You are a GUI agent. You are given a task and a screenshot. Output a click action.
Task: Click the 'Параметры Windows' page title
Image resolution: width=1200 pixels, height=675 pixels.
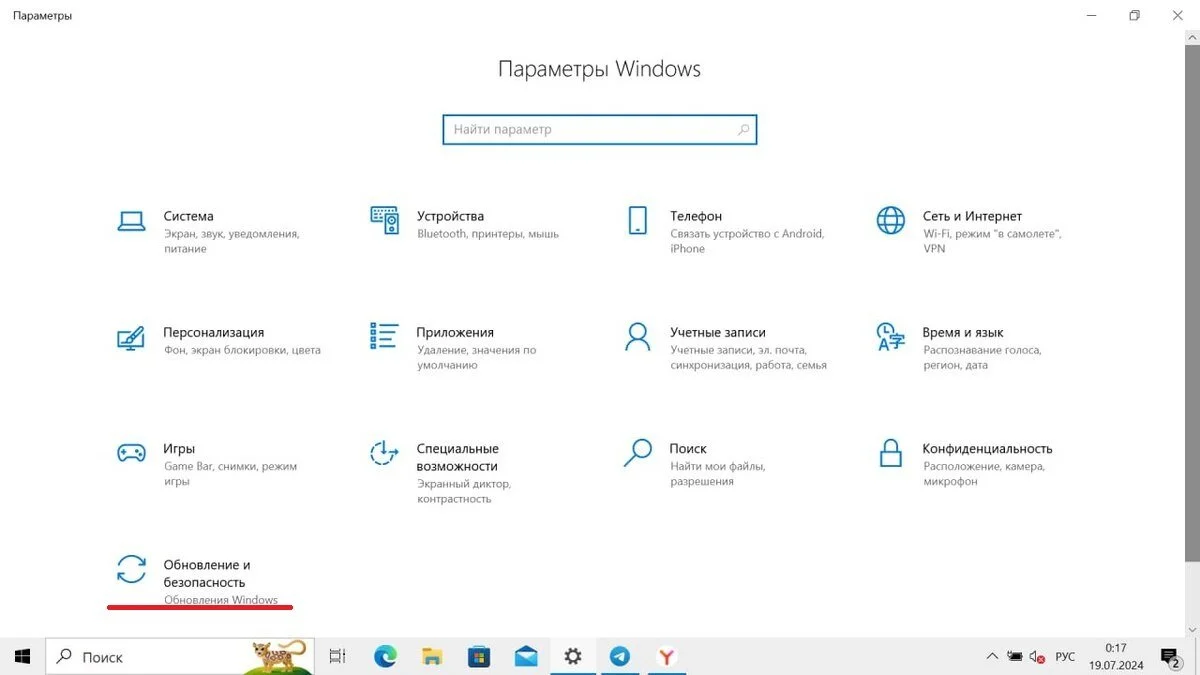599,69
